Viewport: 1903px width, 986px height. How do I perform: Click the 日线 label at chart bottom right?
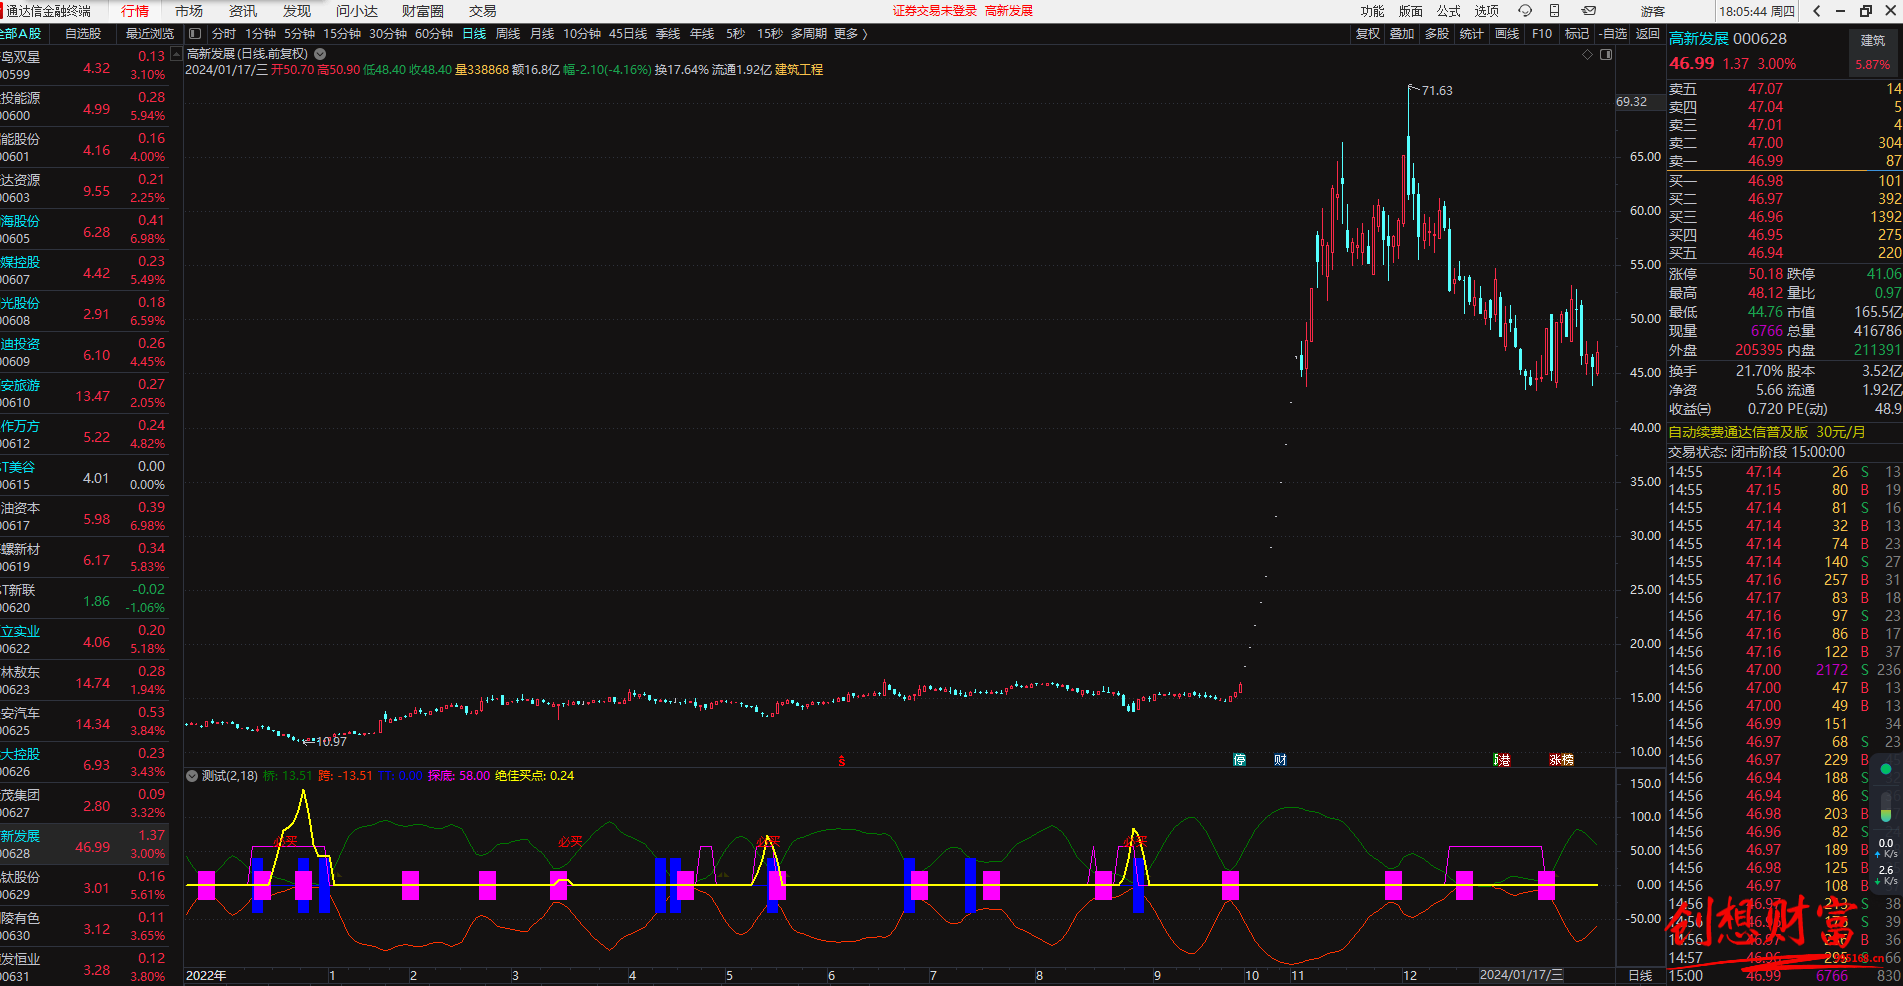coord(1640,975)
